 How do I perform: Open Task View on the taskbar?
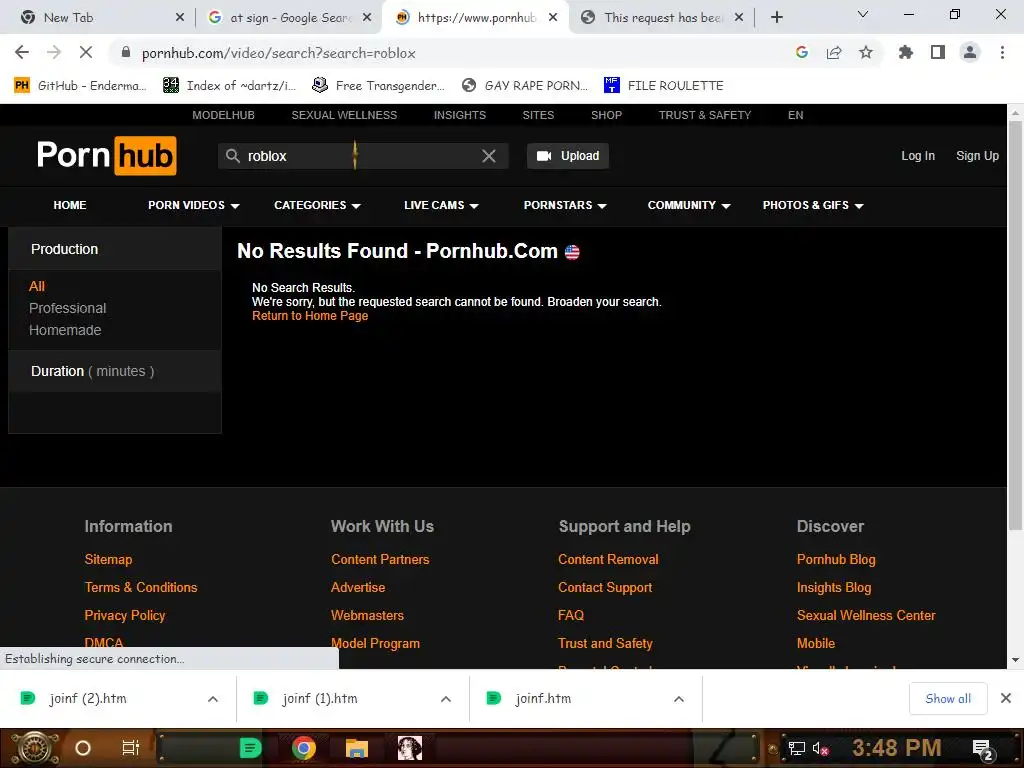(131, 748)
